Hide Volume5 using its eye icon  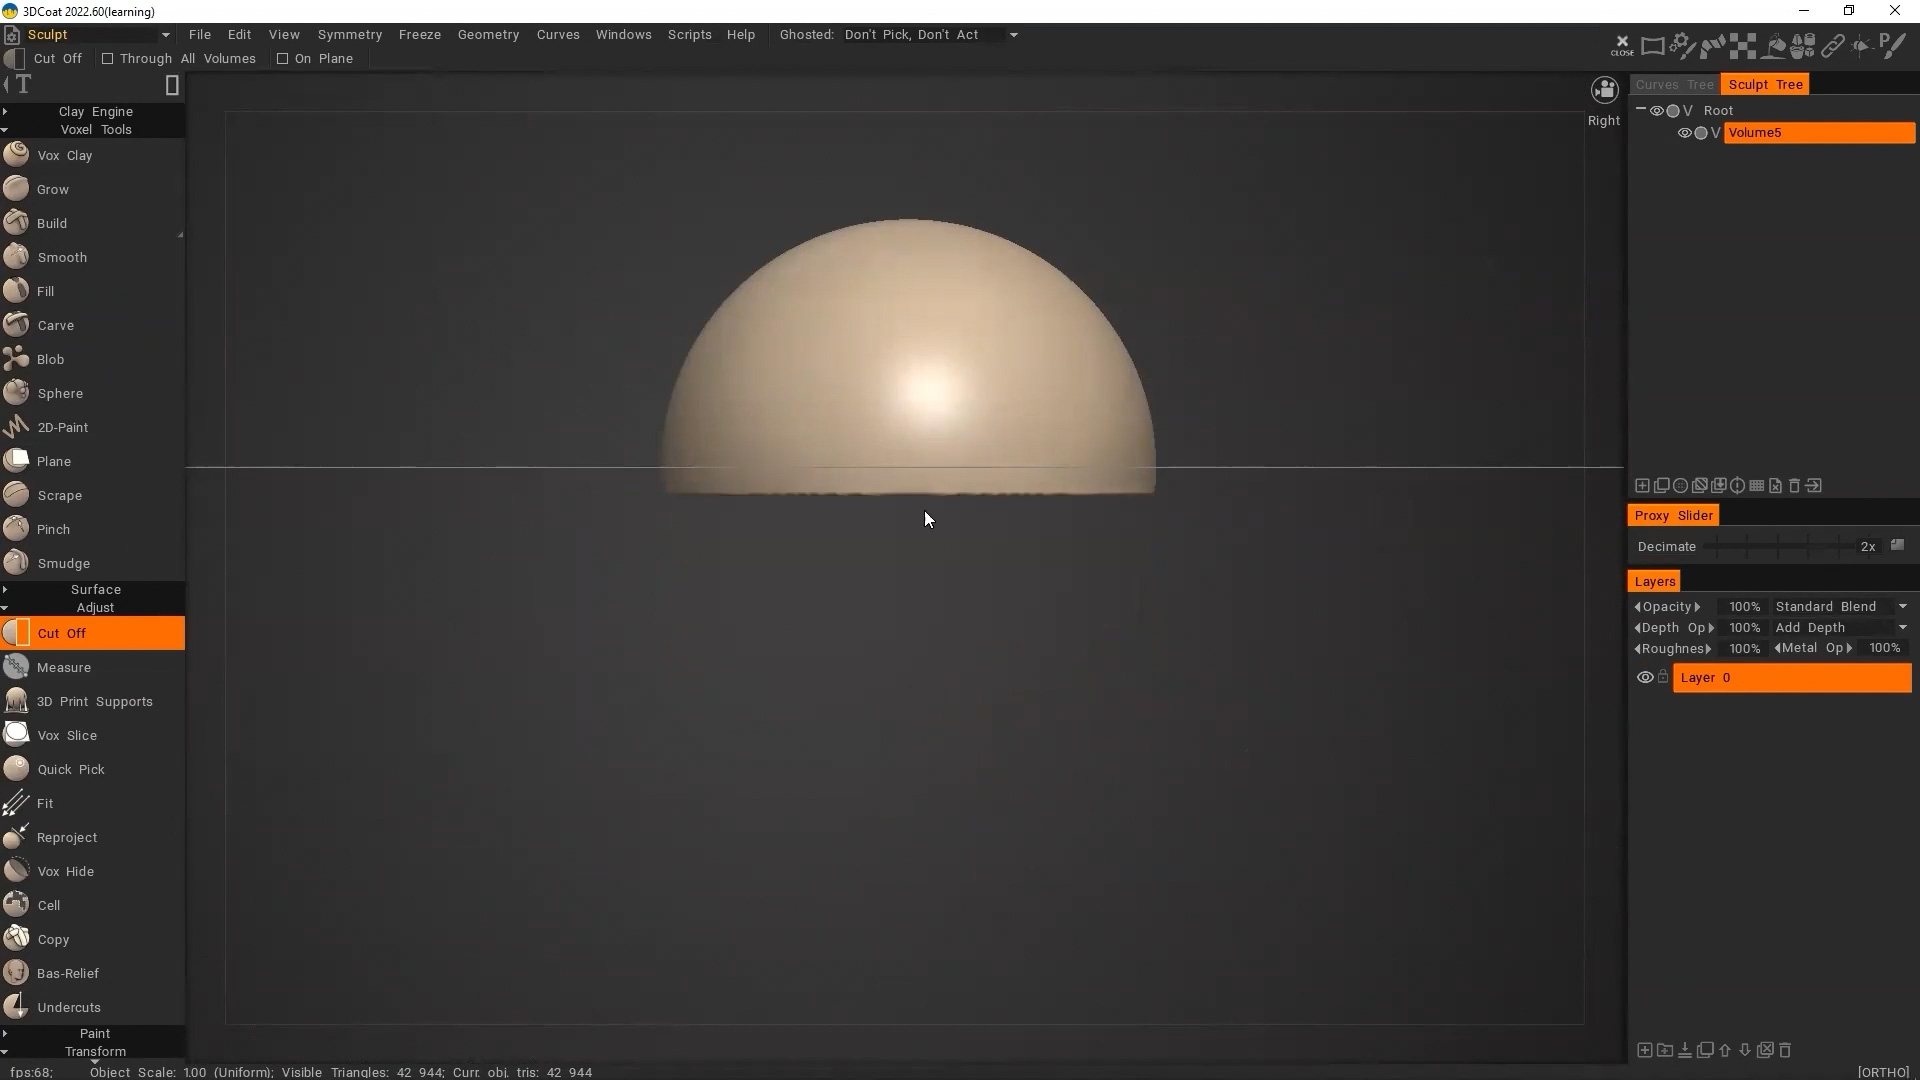1684,133
